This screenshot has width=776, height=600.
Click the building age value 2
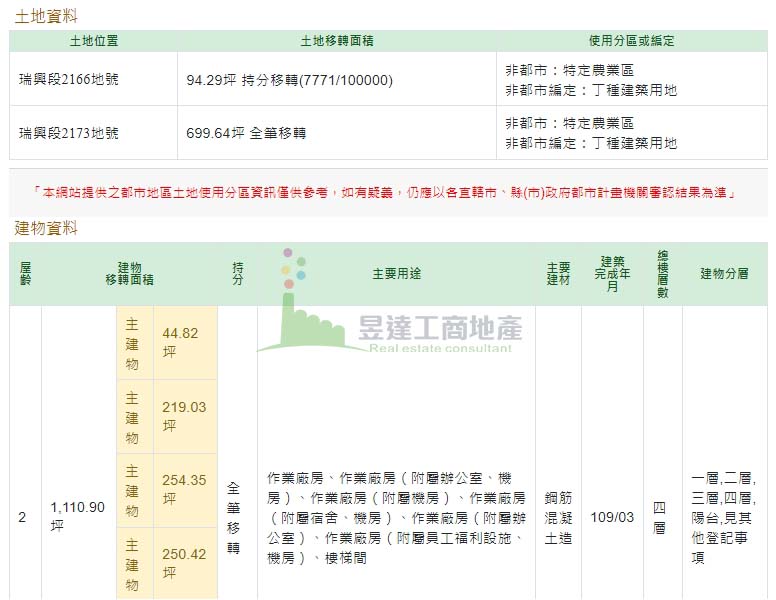[x=22, y=517]
